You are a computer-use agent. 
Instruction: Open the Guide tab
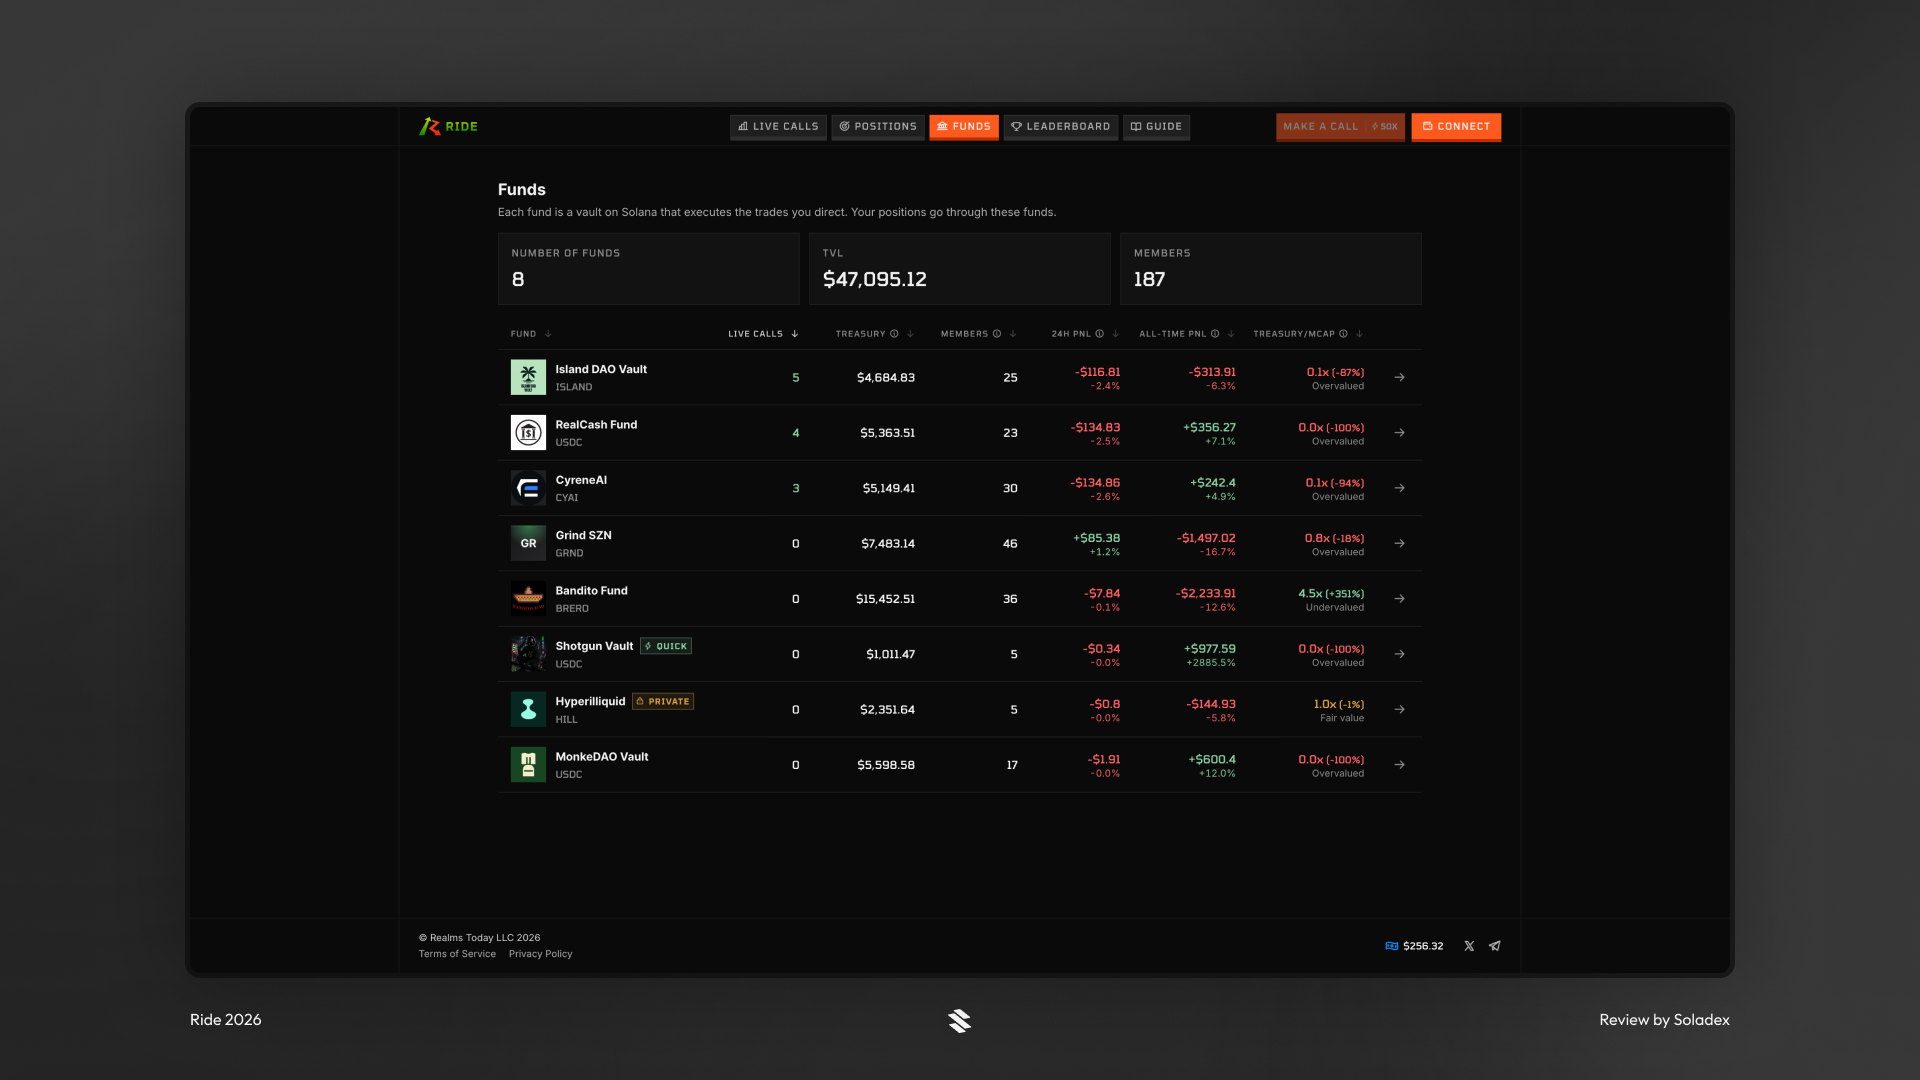click(x=1156, y=127)
